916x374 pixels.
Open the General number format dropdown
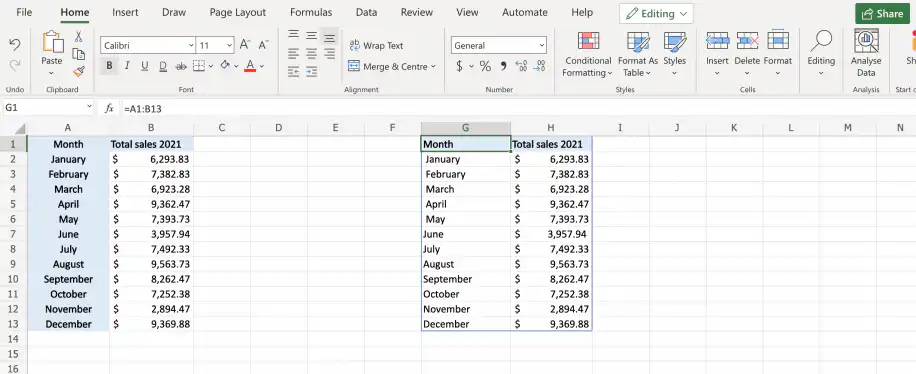[x=542, y=45]
